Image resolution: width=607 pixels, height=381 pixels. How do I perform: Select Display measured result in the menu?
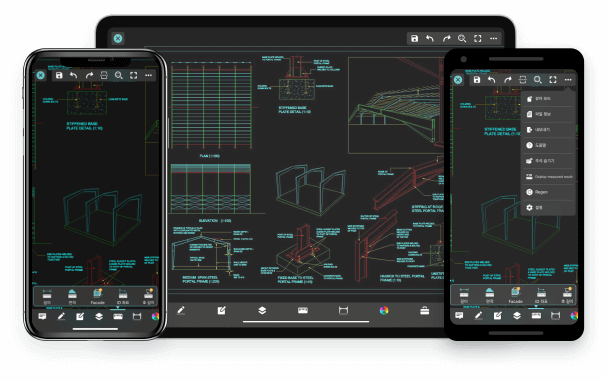548,177
